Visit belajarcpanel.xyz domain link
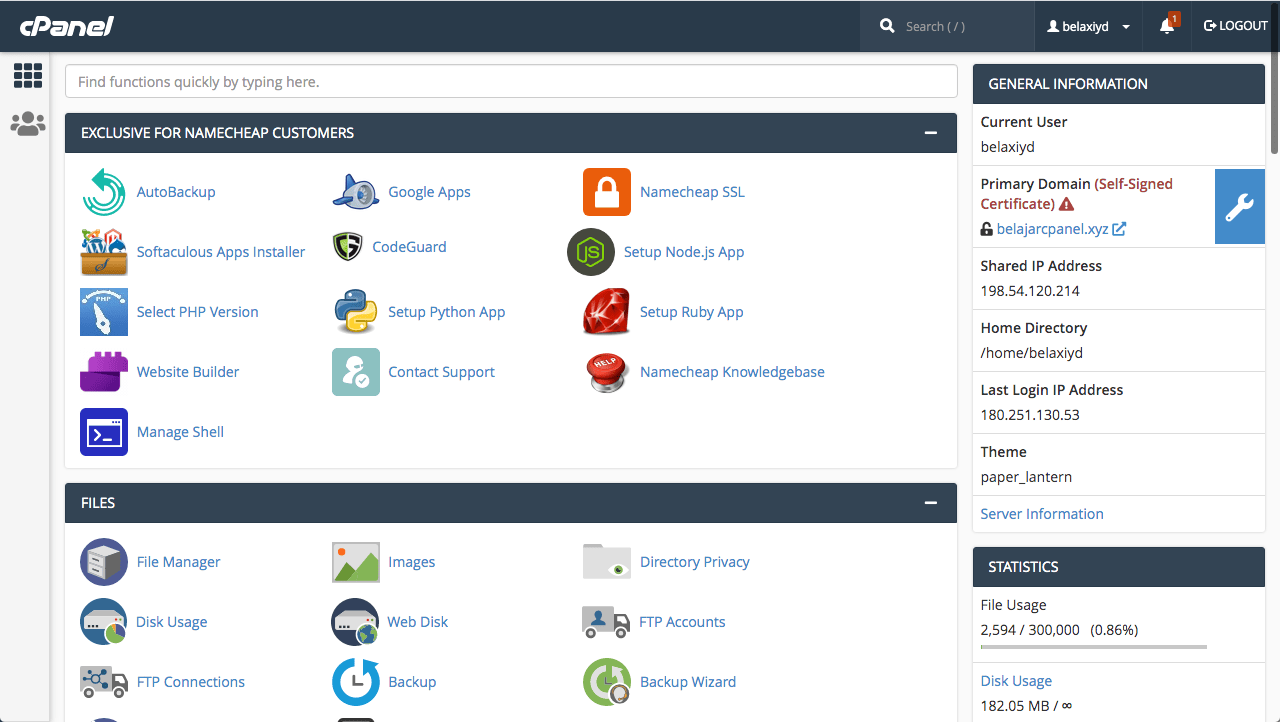The width and height of the screenshot is (1280, 722). pos(1053,228)
